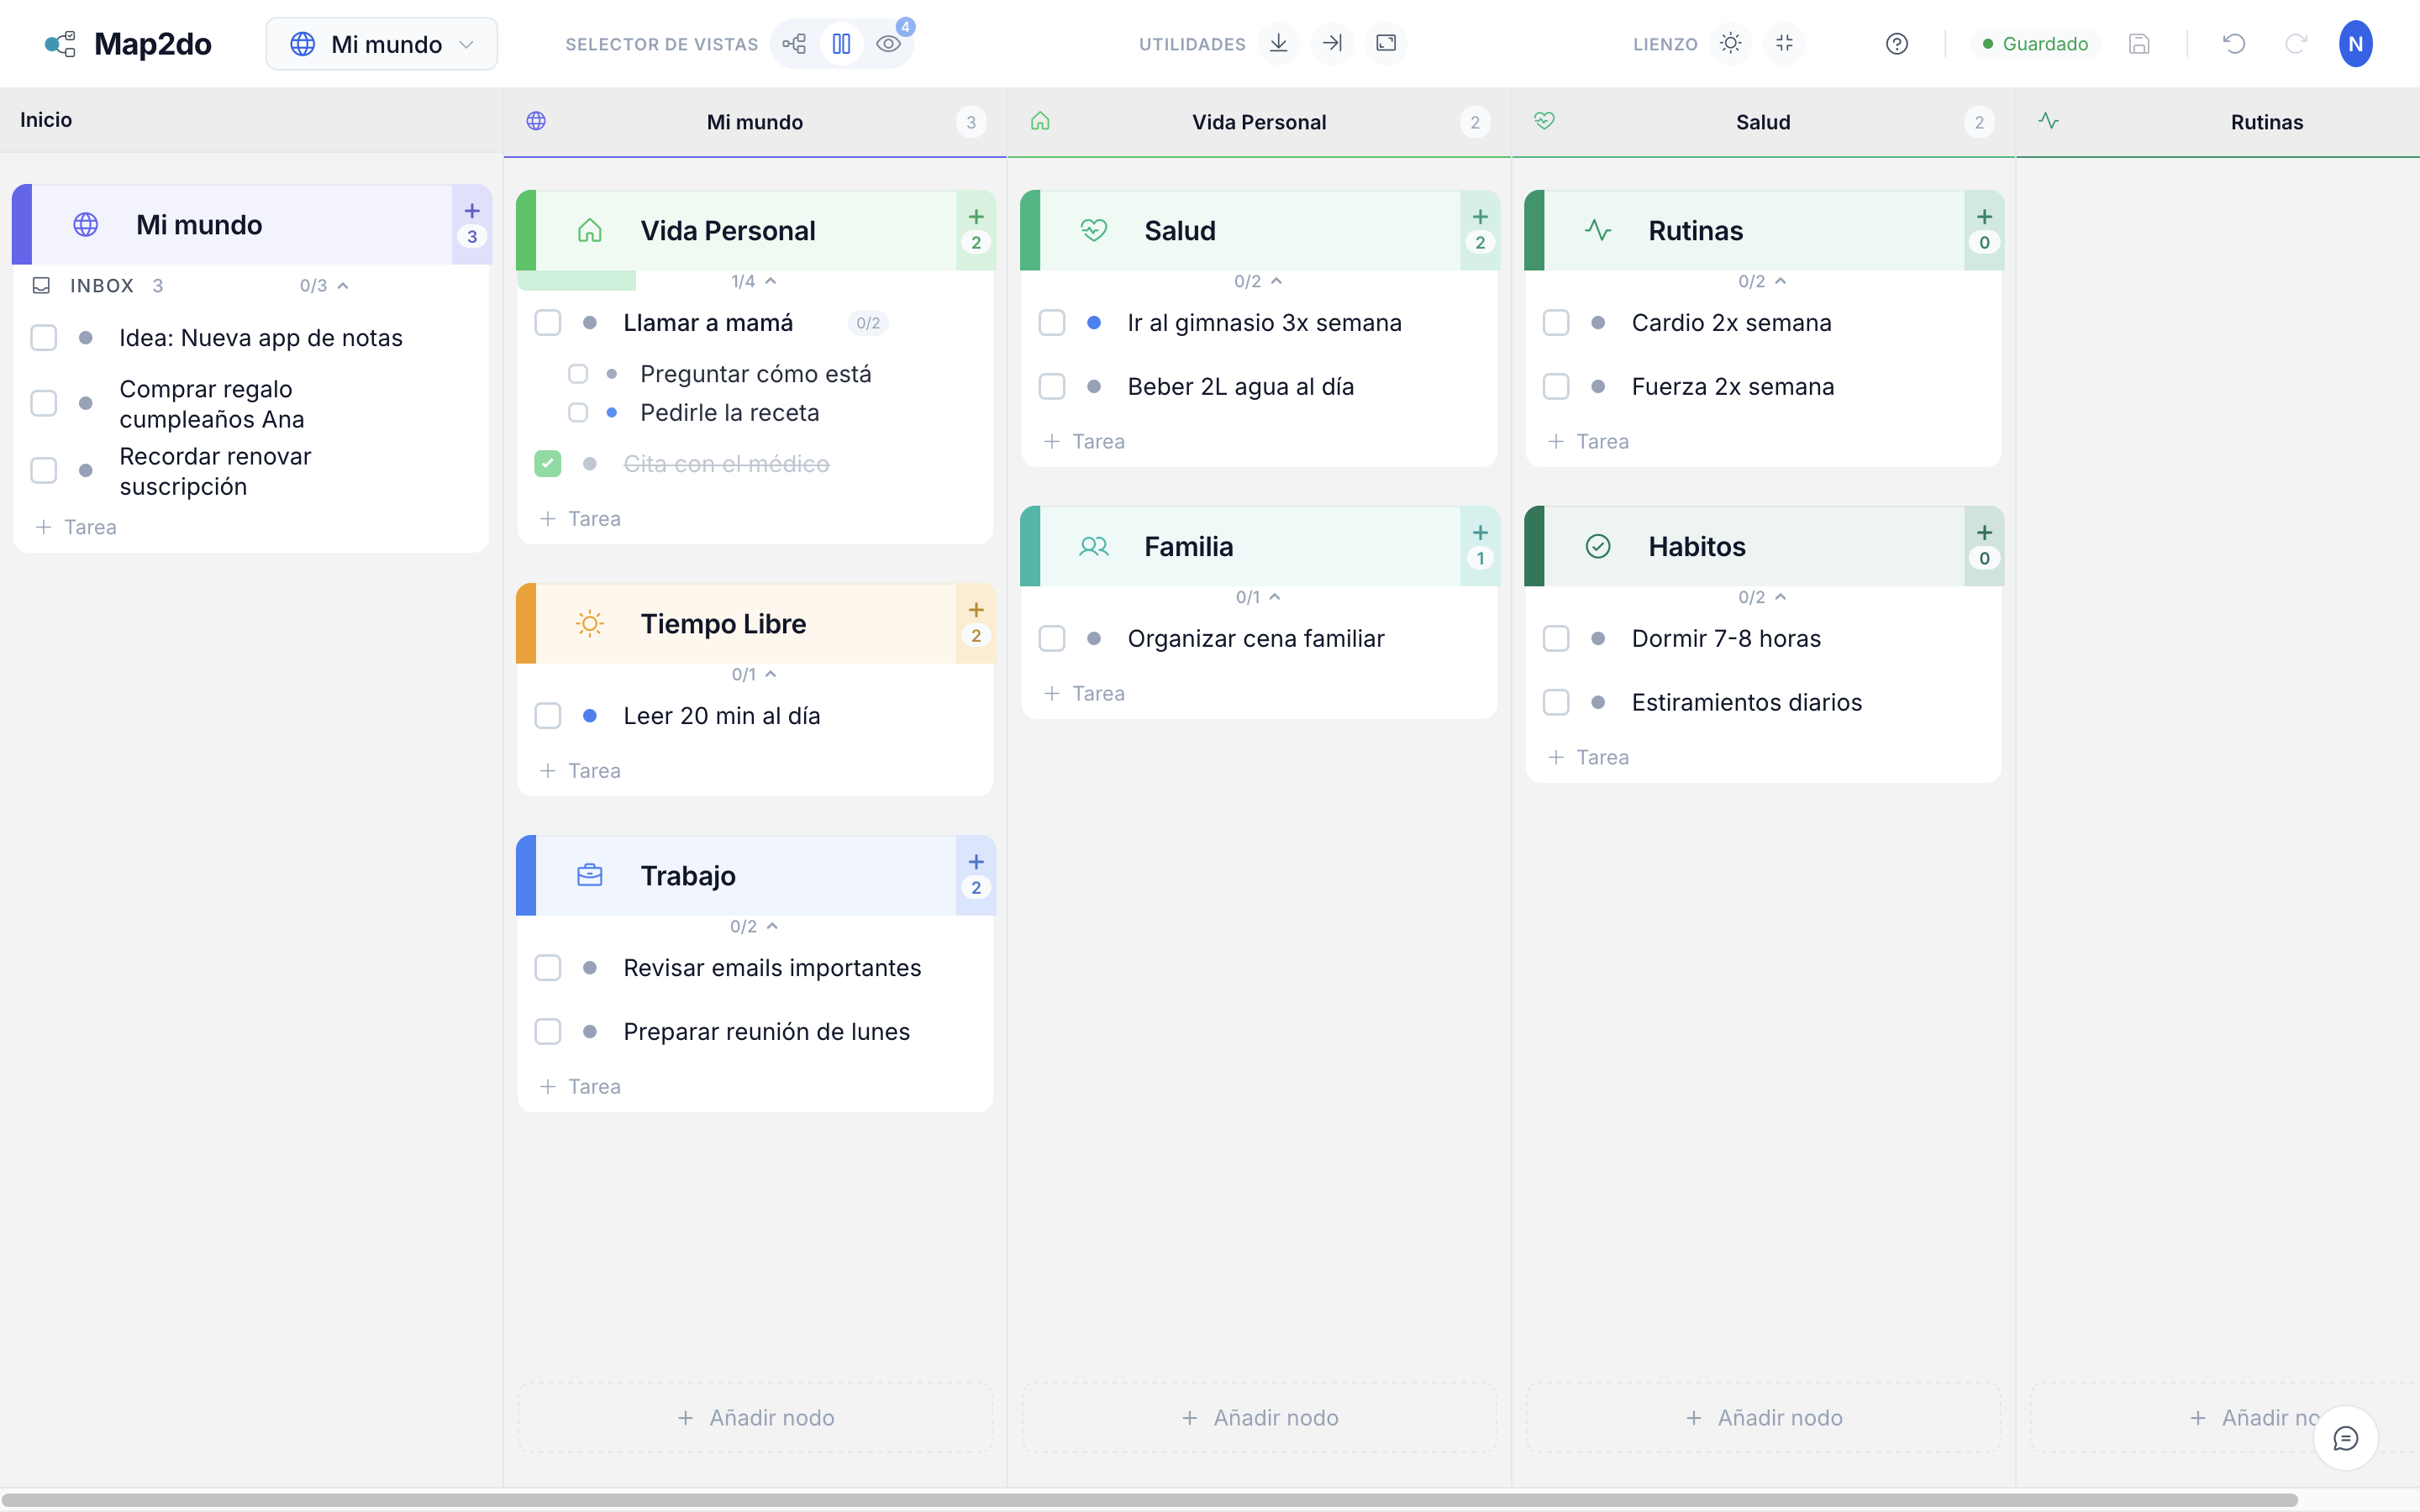Add a task under Habitos with Tarea
2420x1512 pixels.
(x=1588, y=757)
